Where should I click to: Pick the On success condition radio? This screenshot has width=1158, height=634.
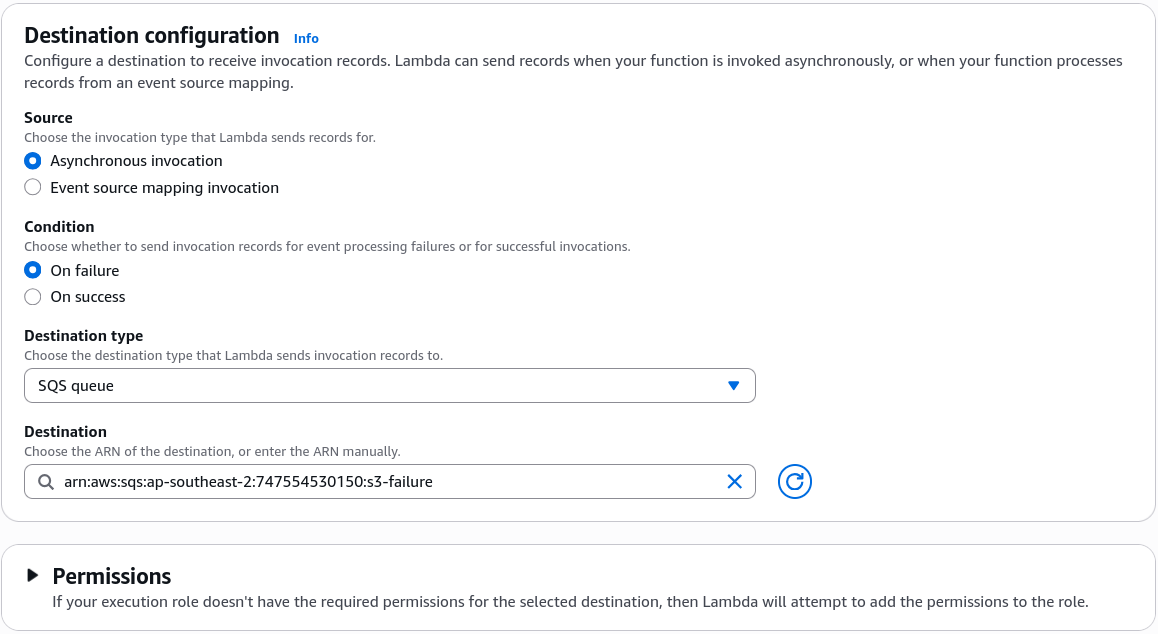click(32, 297)
